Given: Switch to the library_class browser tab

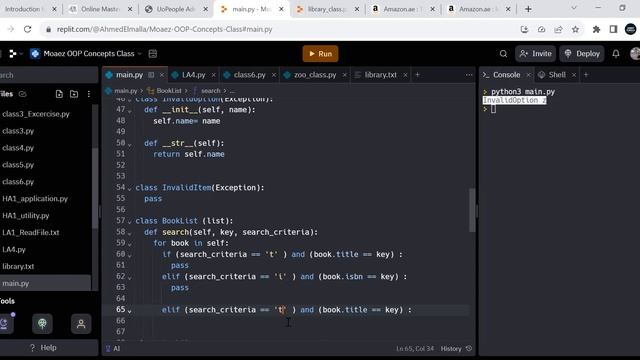Looking at the screenshot, I should tap(328, 9).
